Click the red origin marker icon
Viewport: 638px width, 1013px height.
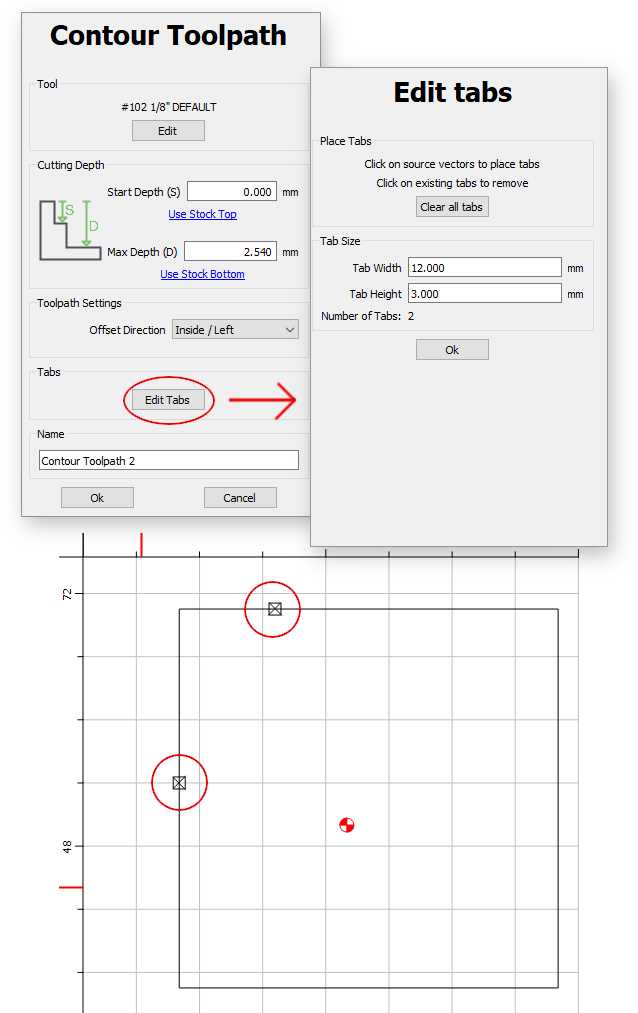[x=347, y=825]
